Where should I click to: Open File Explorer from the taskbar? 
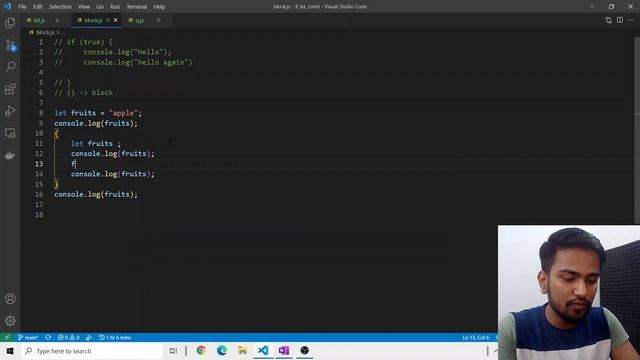pos(242,351)
